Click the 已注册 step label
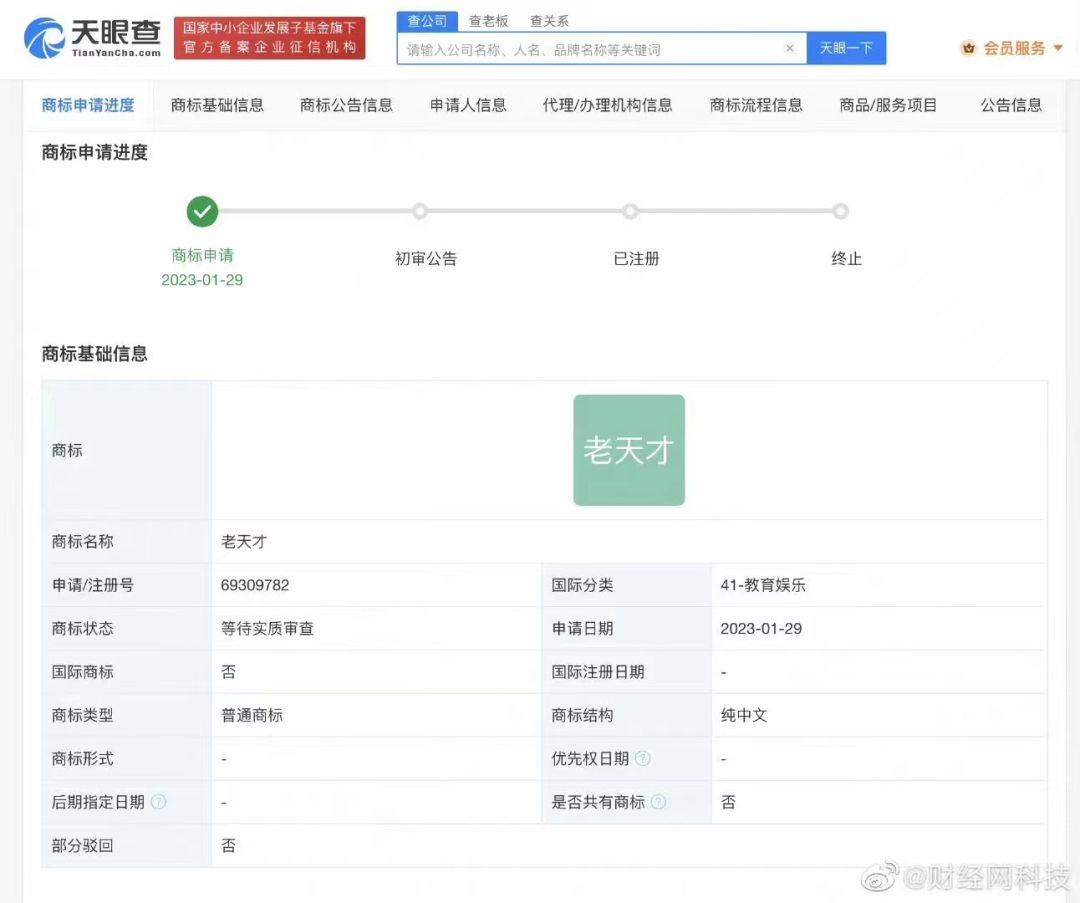This screenshot has height=903, width=1080. coord(636,258)
